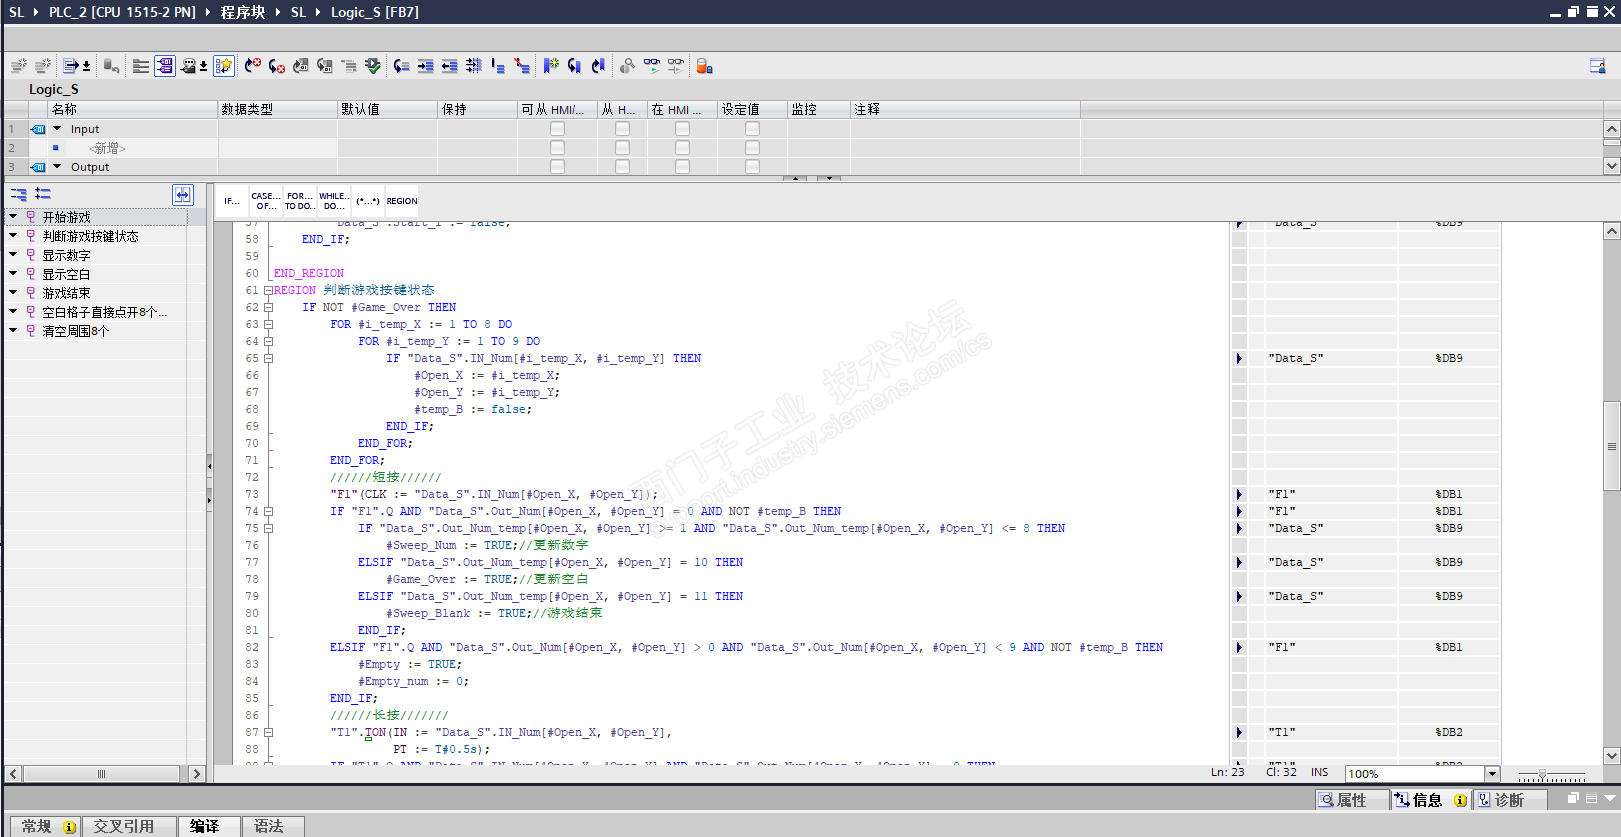Click the expand-all regions icon in left panel
Image resolution: width=1621 pixels, height=837 pixels.
[43, 194]
